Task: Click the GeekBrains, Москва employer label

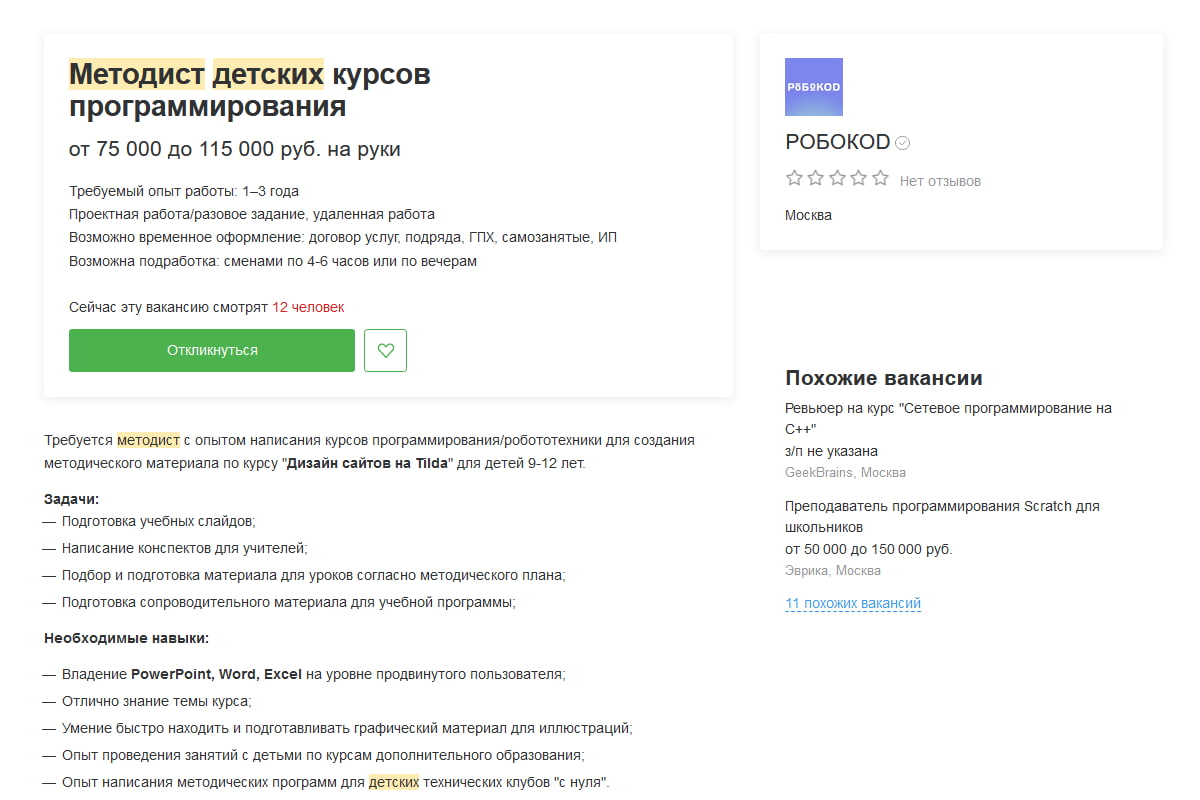Action: coord(845,472)
